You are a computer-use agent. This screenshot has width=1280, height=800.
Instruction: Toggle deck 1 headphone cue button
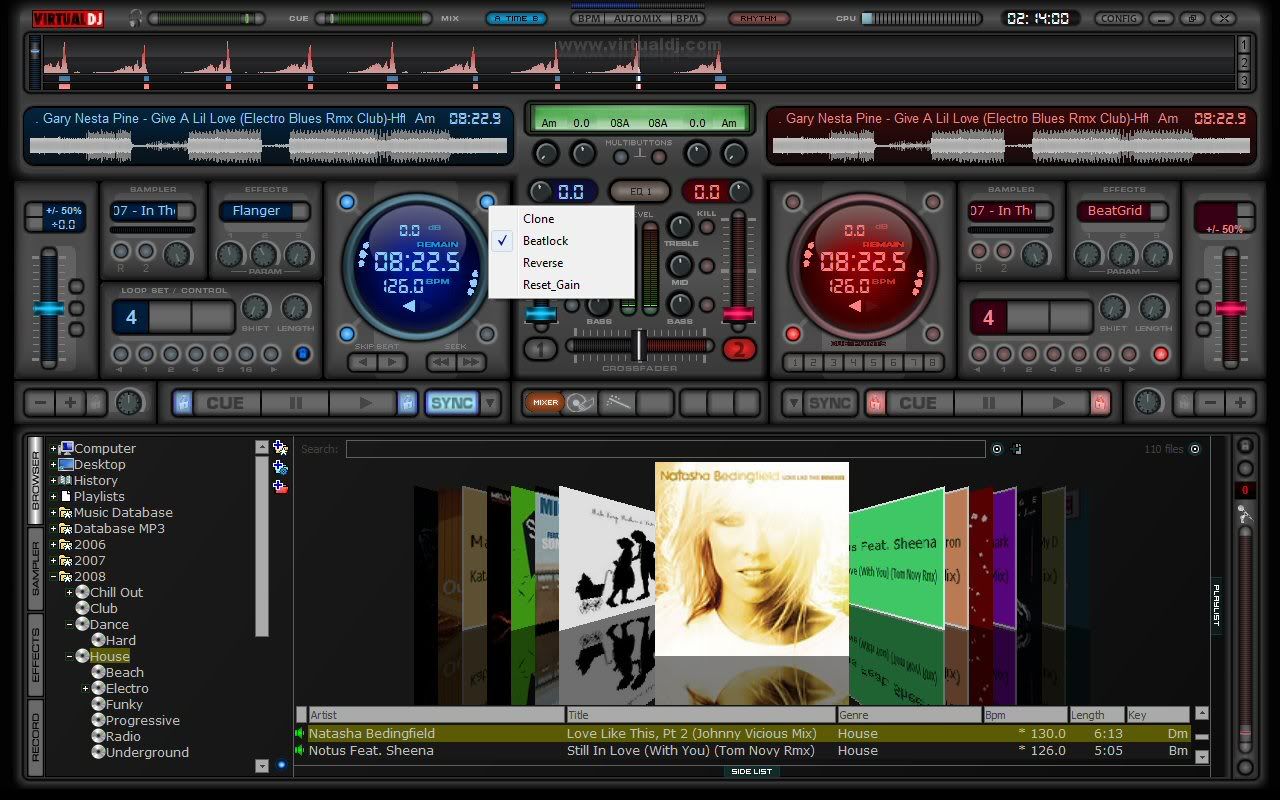[540, 349]
